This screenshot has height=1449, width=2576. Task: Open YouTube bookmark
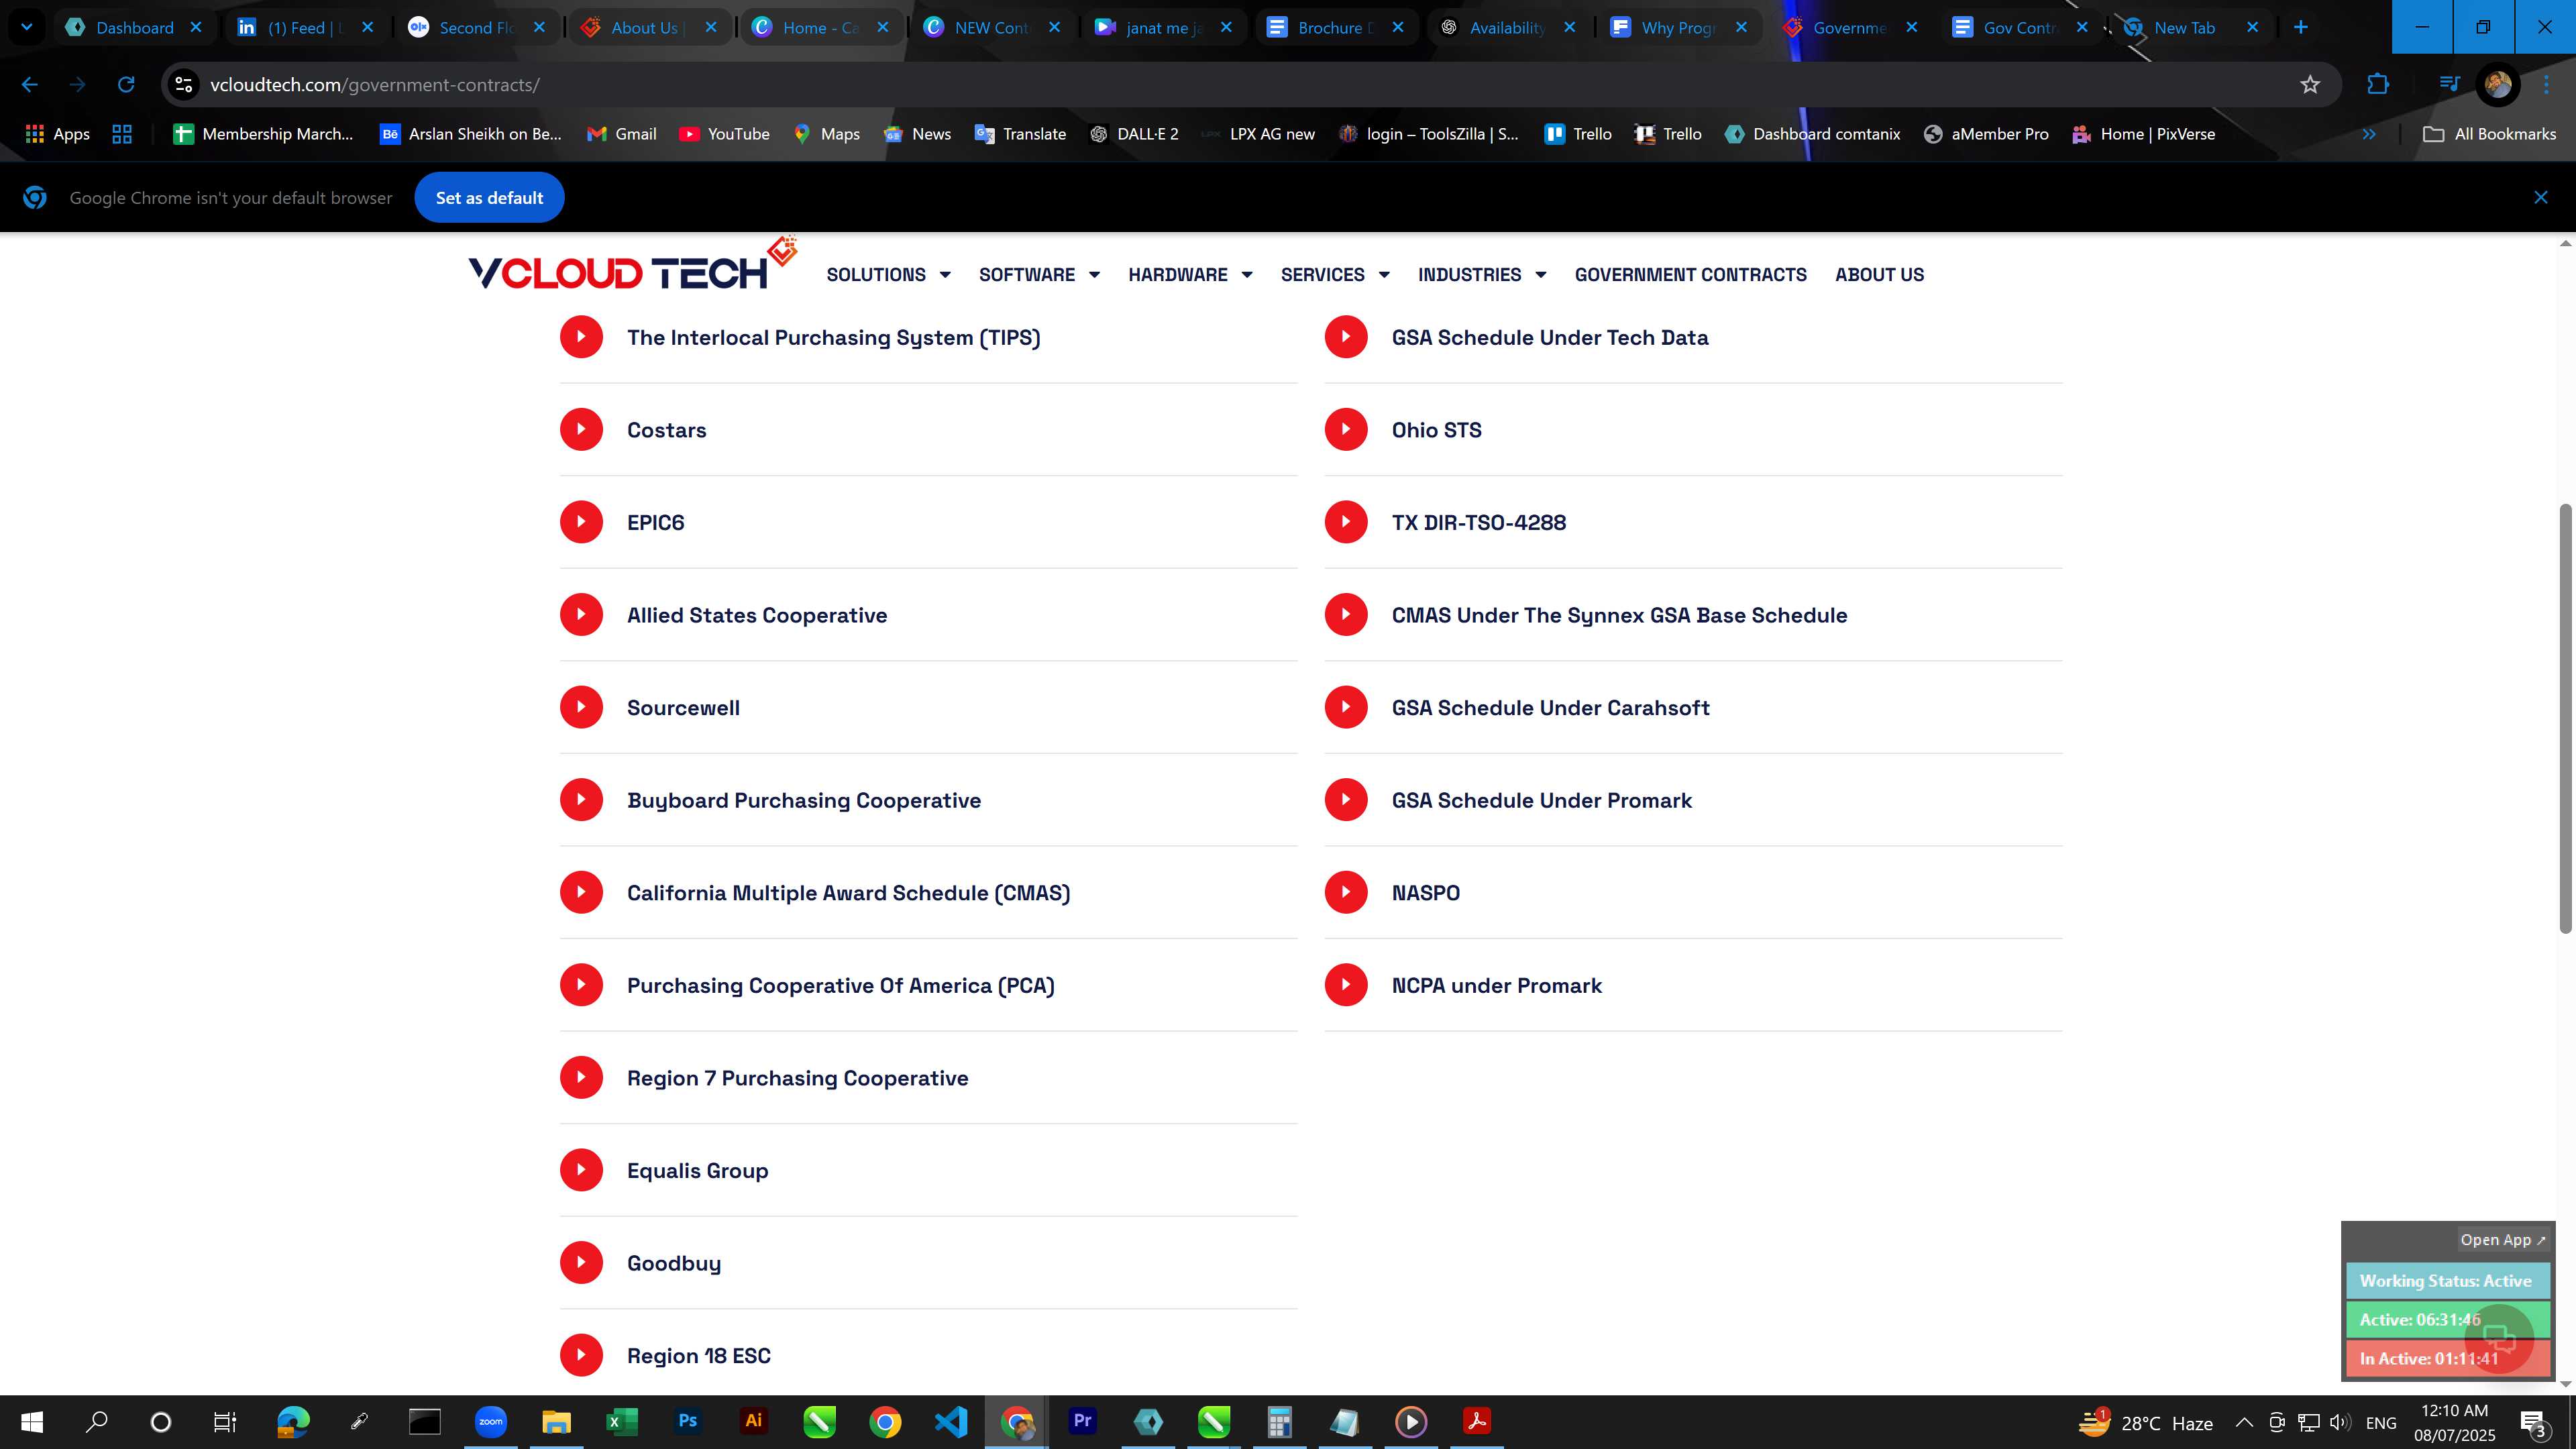pos(724,134)
